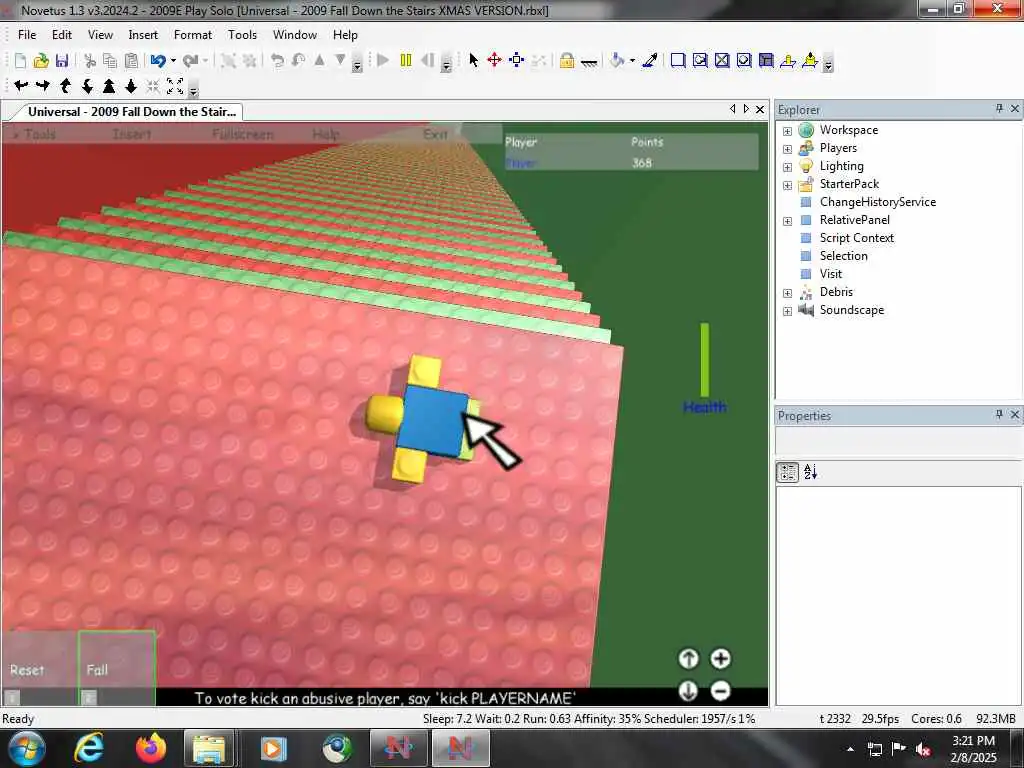Open the camera toolbar overflow options
1024x768 pixels.
pos(193,88)
